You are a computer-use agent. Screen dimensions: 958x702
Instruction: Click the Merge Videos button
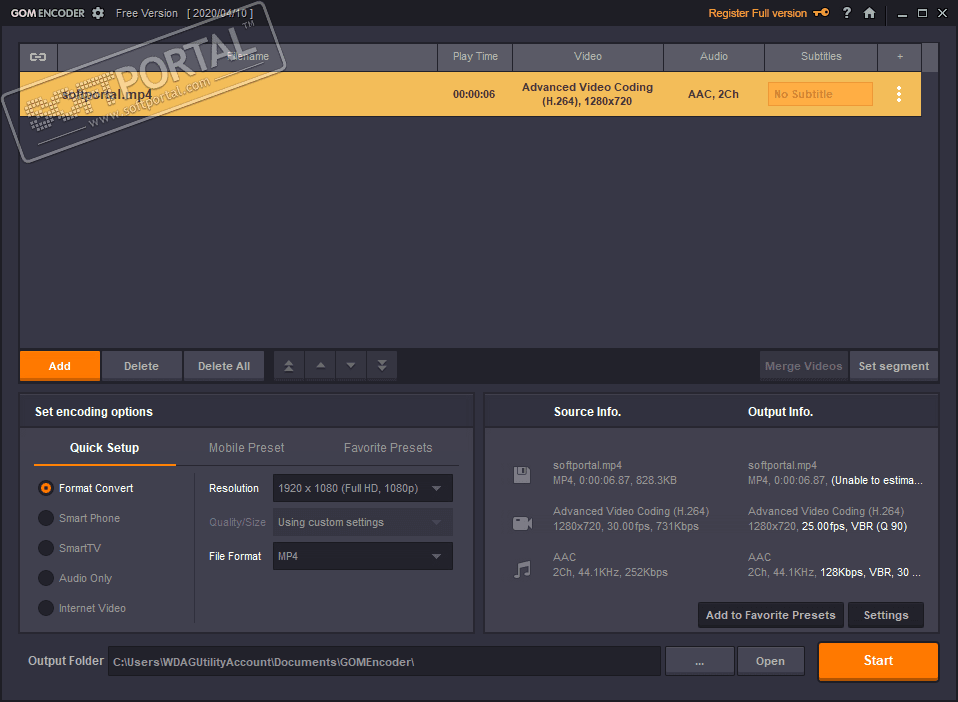tap(803, 366)
